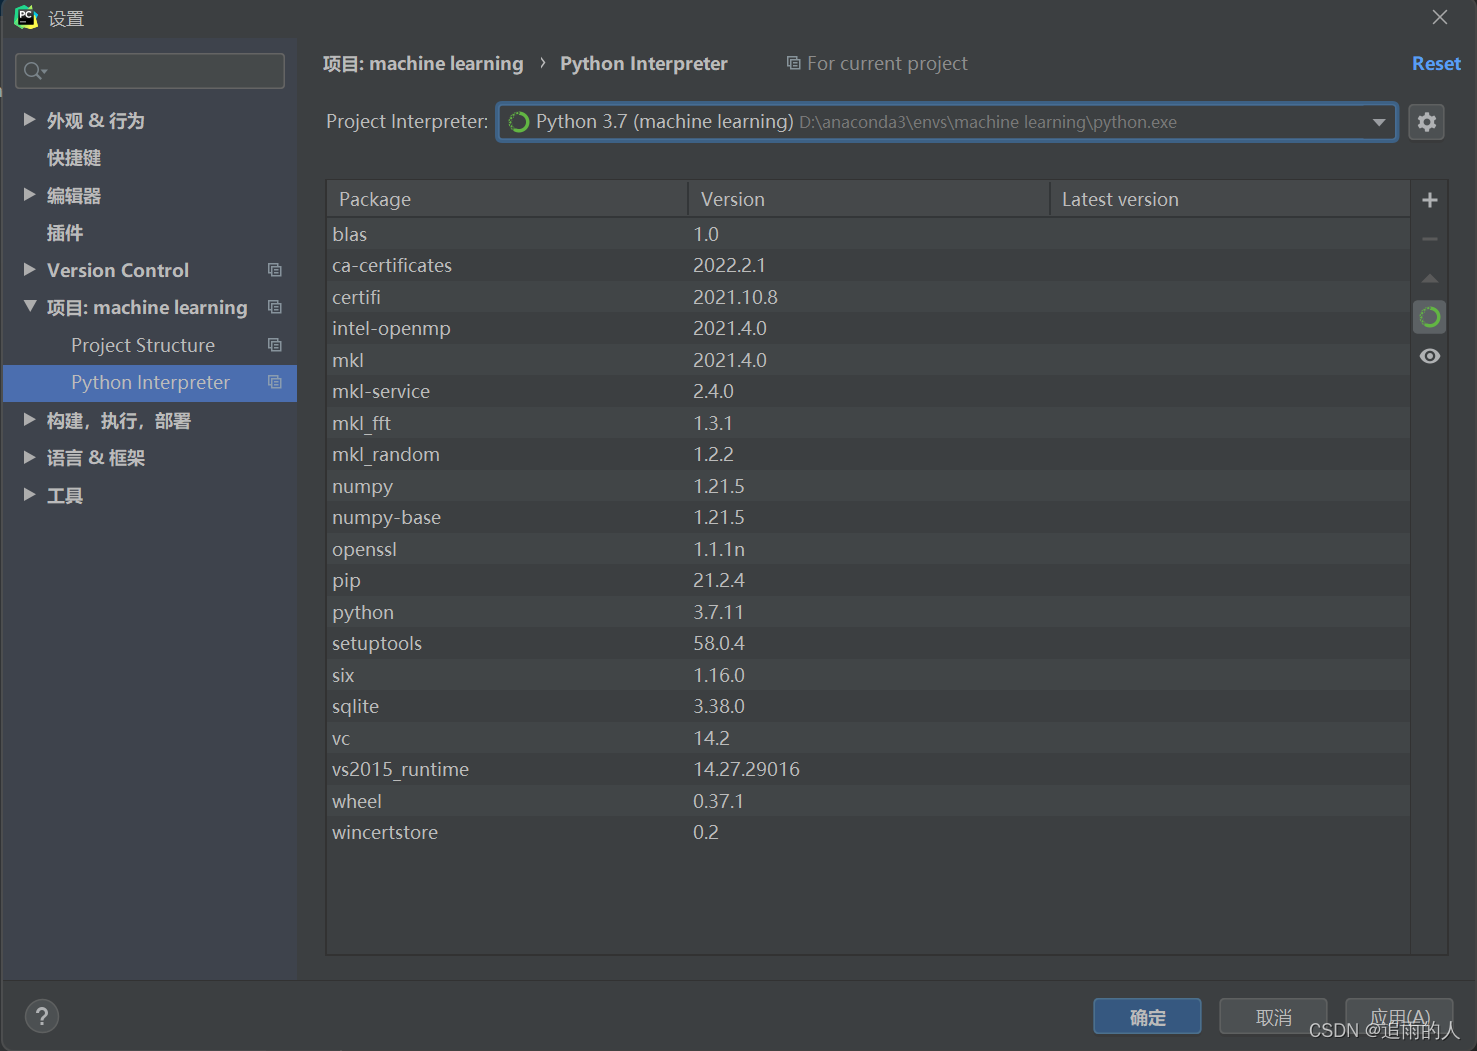Select the openssl package row
1477x1051 pixels.
click(x=868, y=549)
